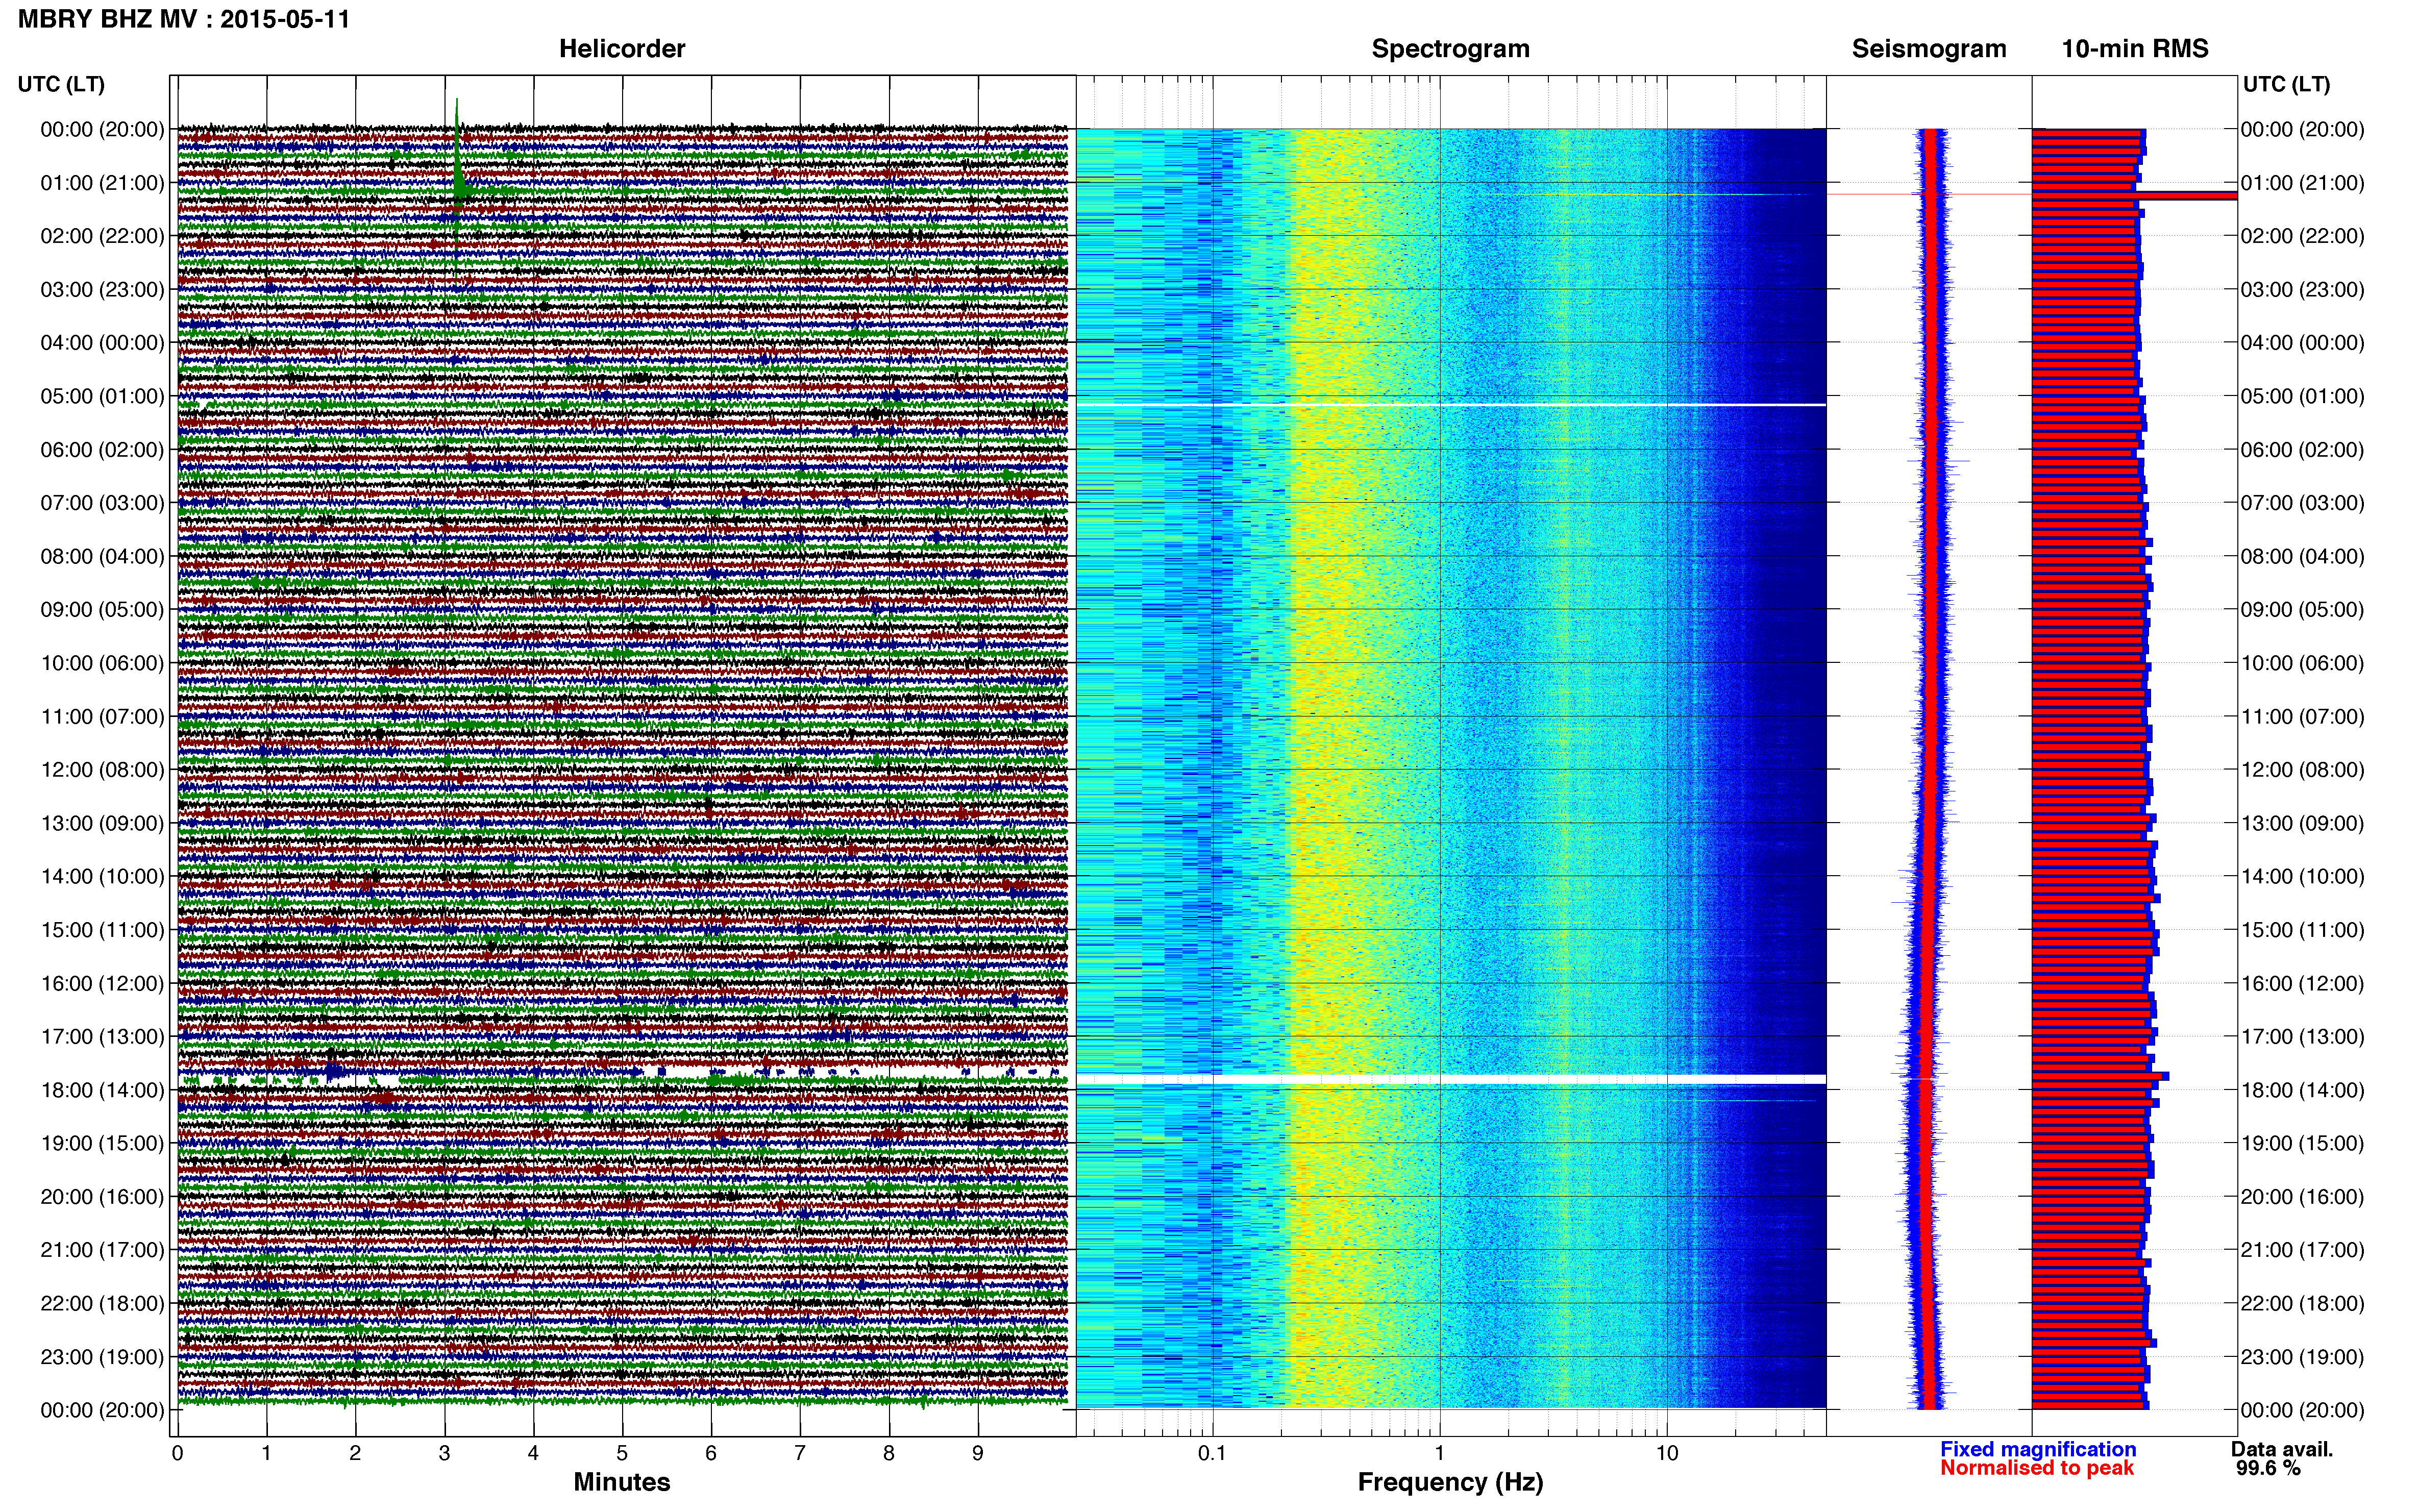Click the longest RMS bar after 01:00
The image size is (2419, 1512).
coord(2134,196)
